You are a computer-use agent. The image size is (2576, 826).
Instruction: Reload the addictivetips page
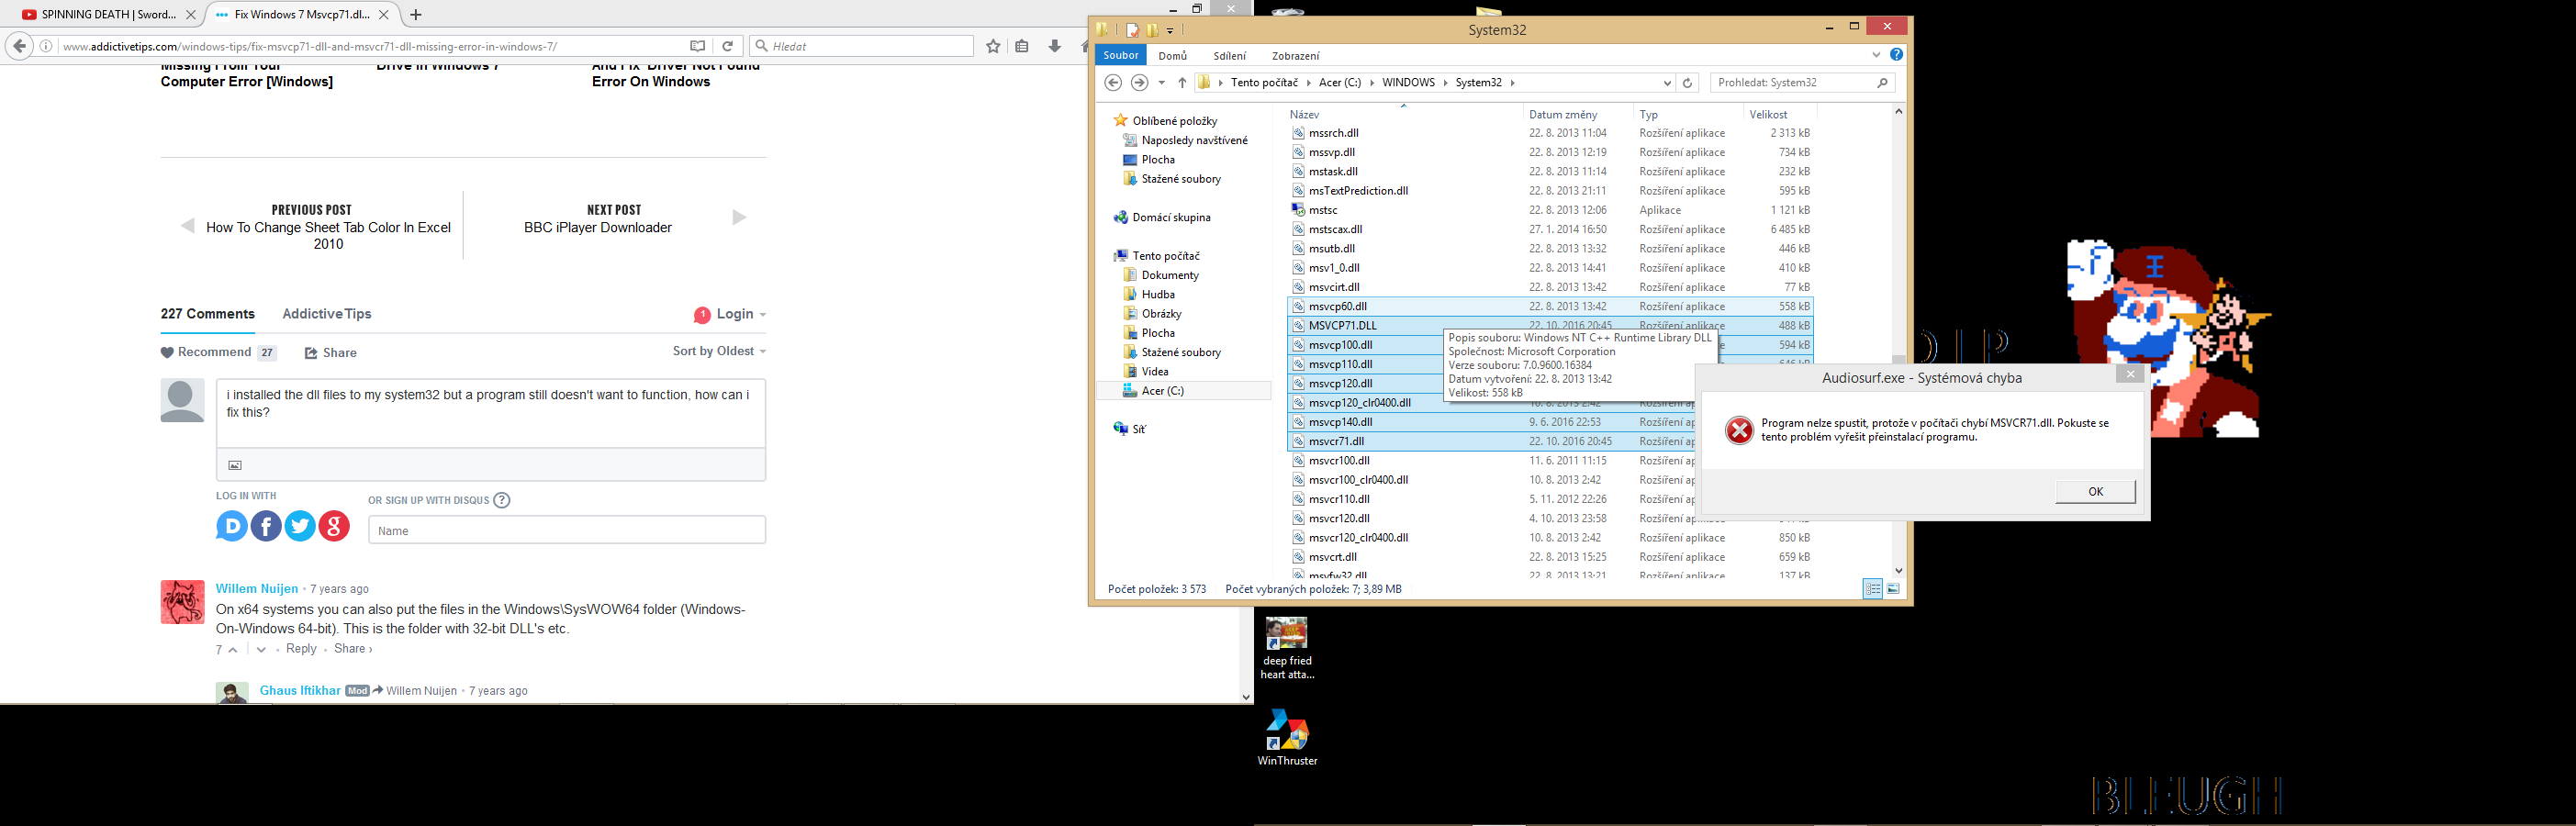pyautogui.click(x=728, y=46)
